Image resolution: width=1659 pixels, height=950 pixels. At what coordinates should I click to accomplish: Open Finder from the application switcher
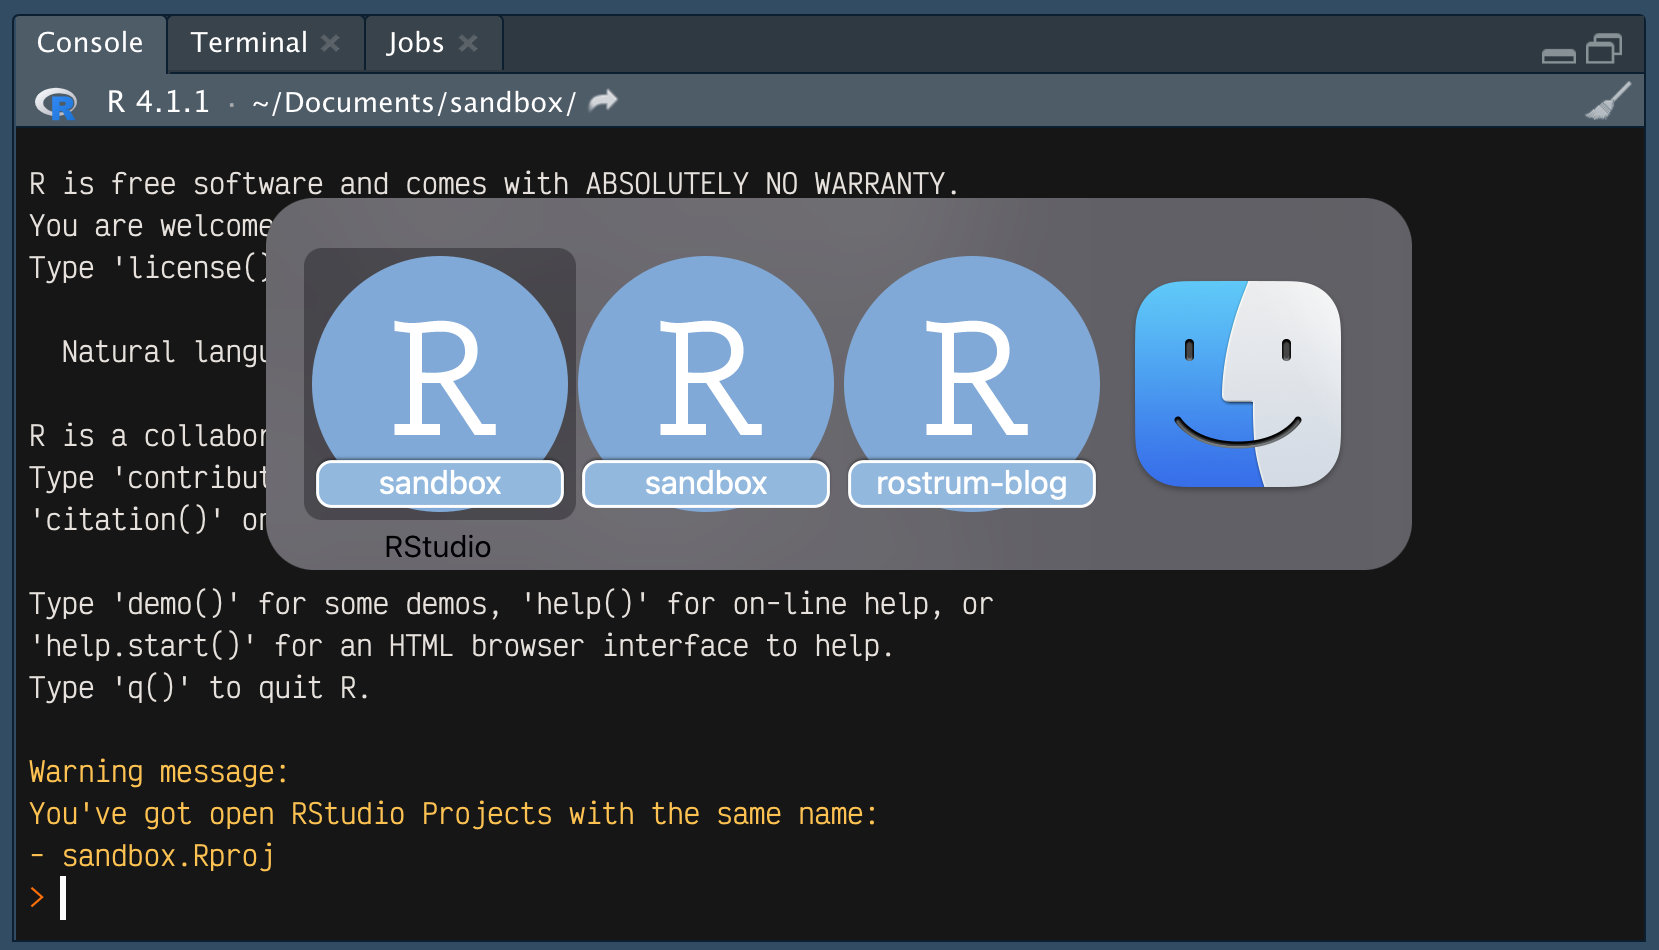(1236, 385)
